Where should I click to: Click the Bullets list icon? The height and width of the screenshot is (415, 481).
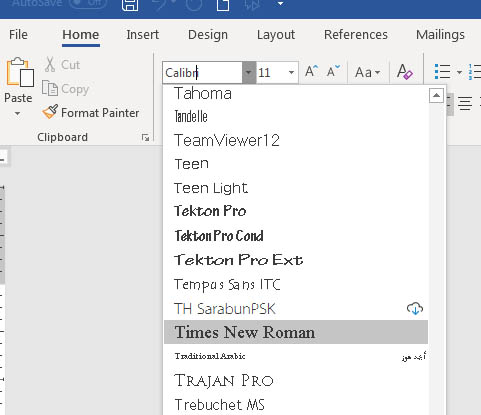tap(443, 72)
